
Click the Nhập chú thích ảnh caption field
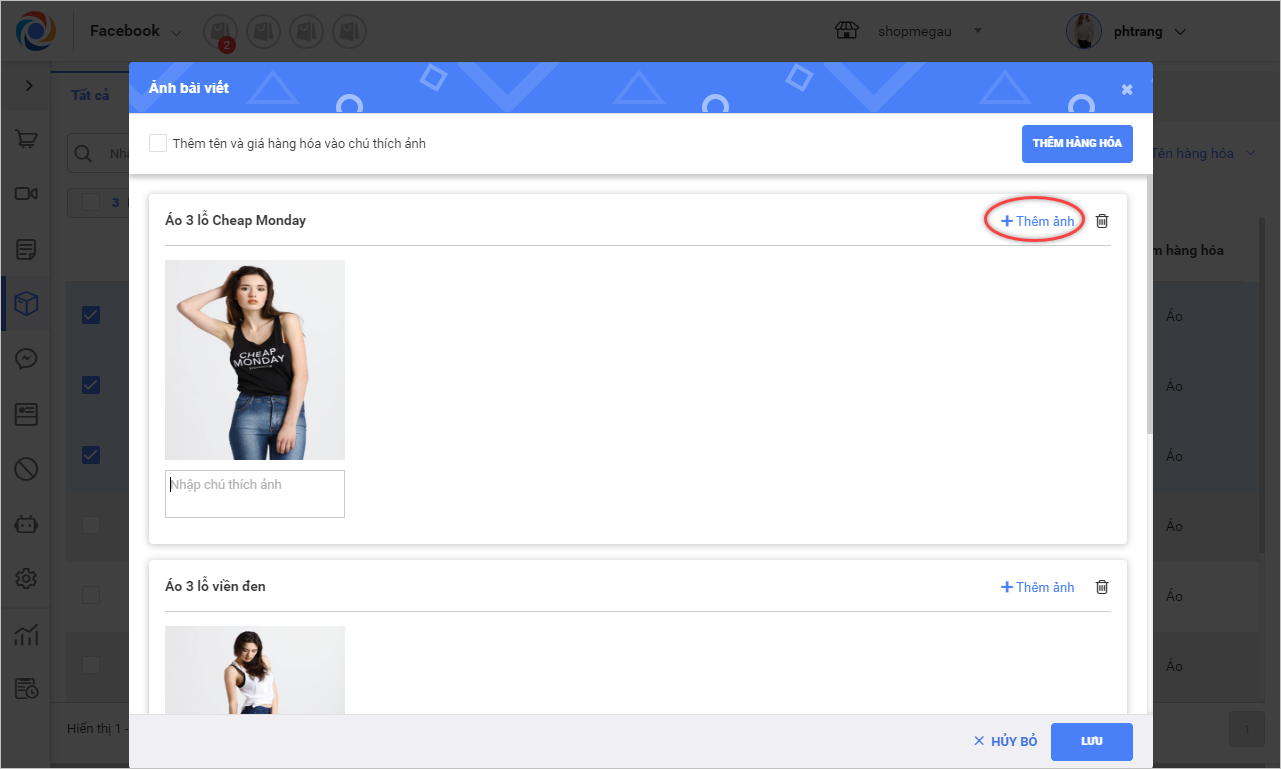(255, 494)
